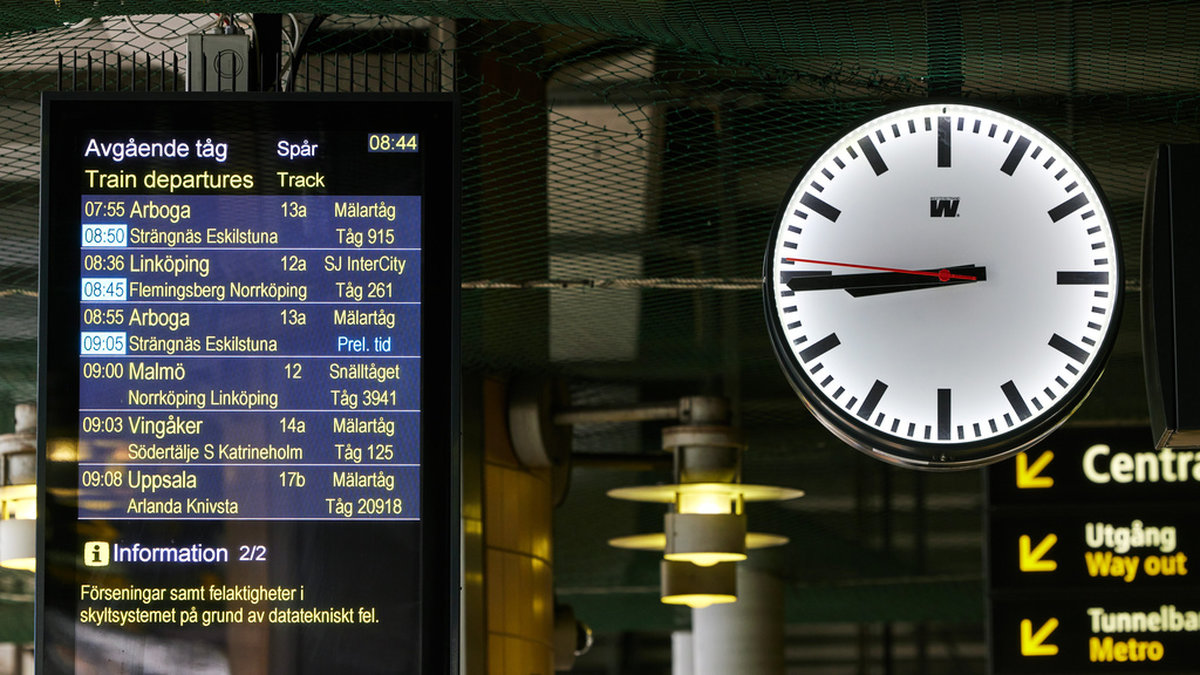Click the new time 09:05 highlighted box
This screenshot has height=675, width=1200.
pos(104,344)
